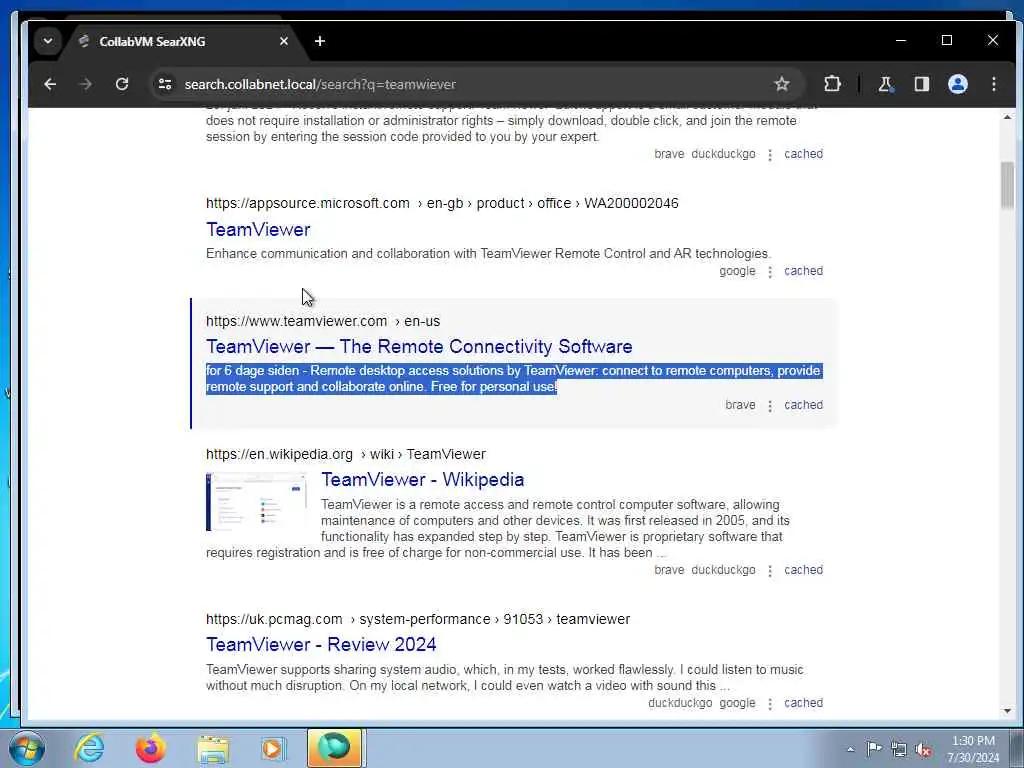Open cached link for the topmost result
This screenshot has width=1024, height=768.
tap(803, 154)
